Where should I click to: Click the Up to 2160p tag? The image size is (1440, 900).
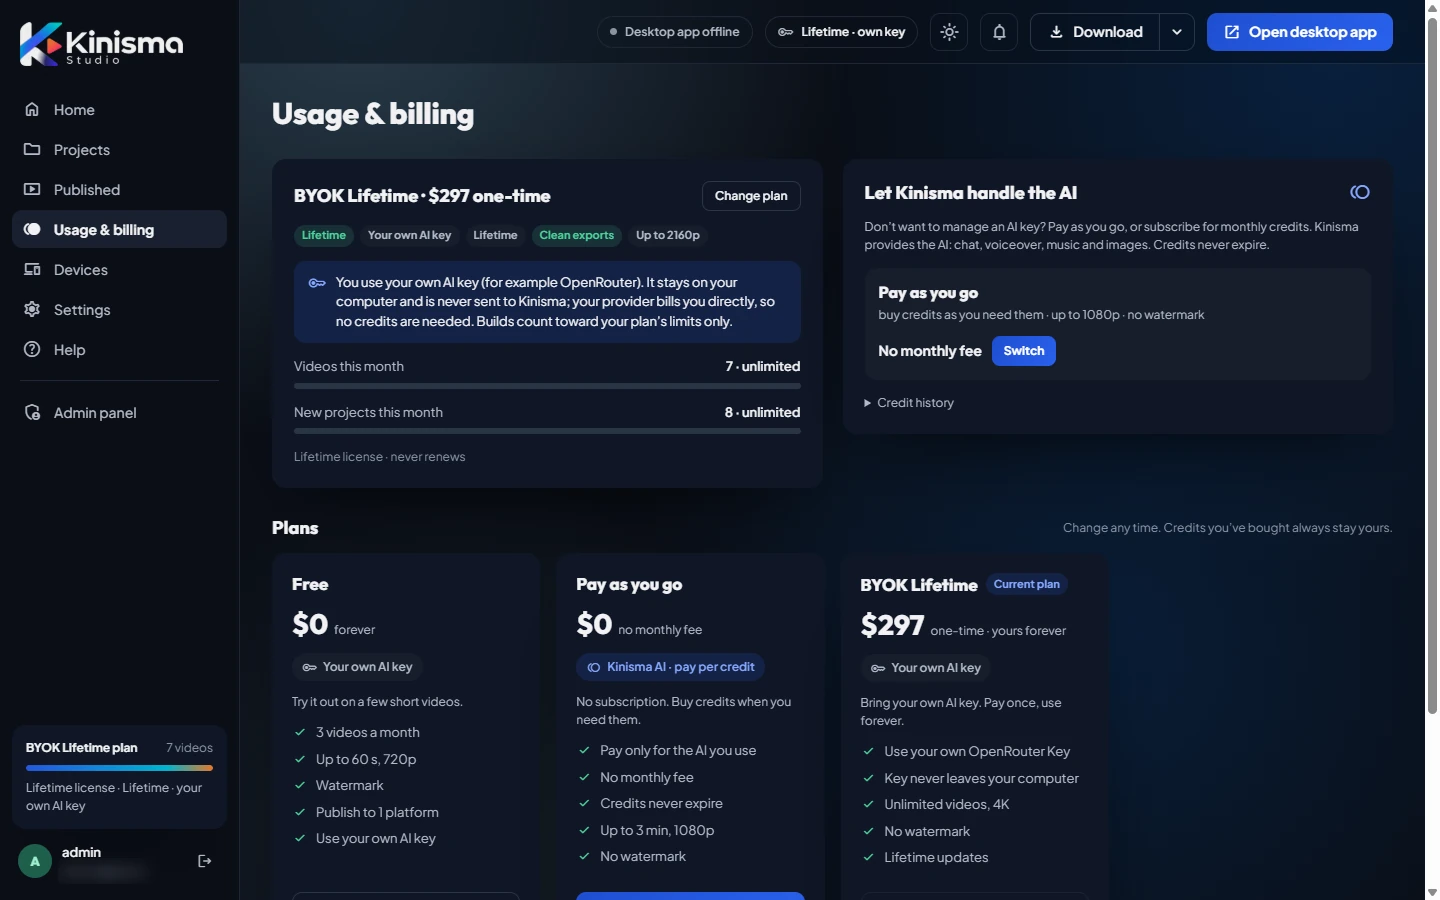tap(668, 235)
